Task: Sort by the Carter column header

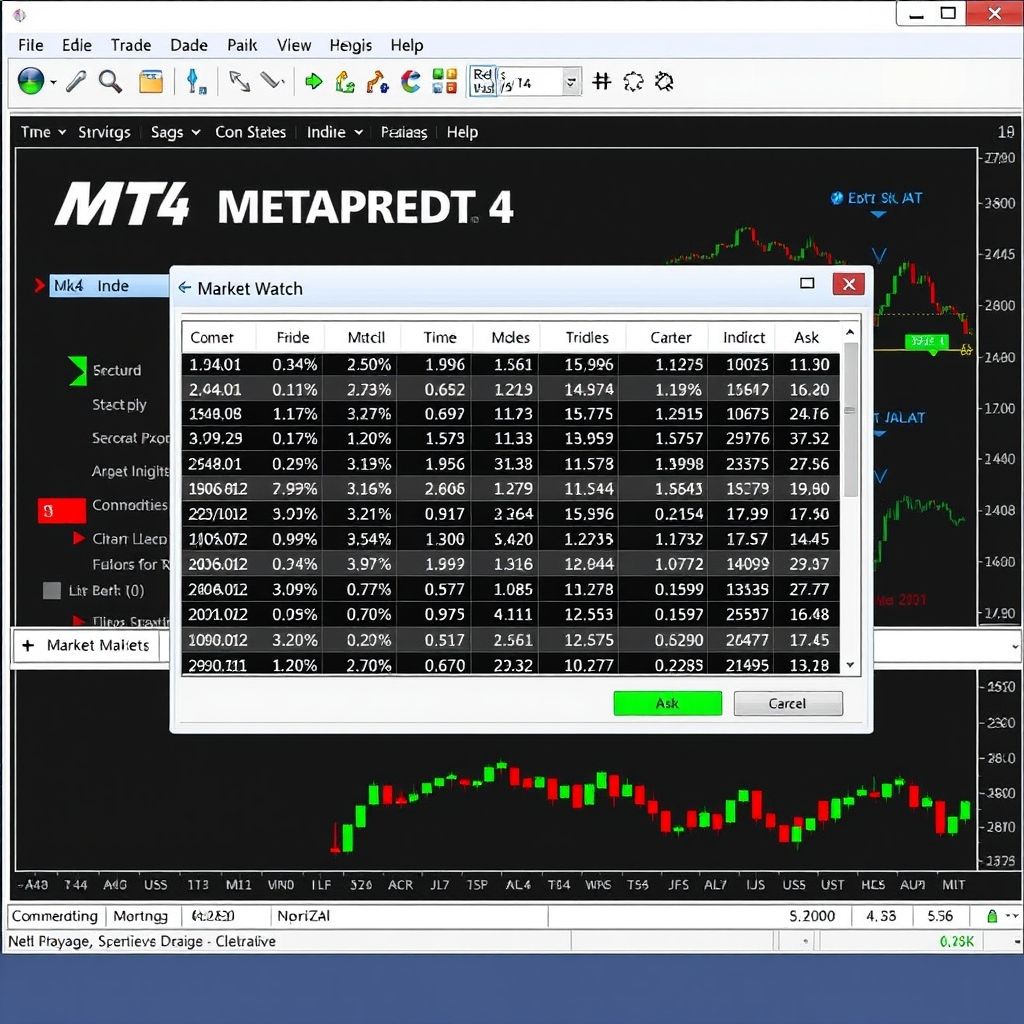Action: click(x=670, y=338)
